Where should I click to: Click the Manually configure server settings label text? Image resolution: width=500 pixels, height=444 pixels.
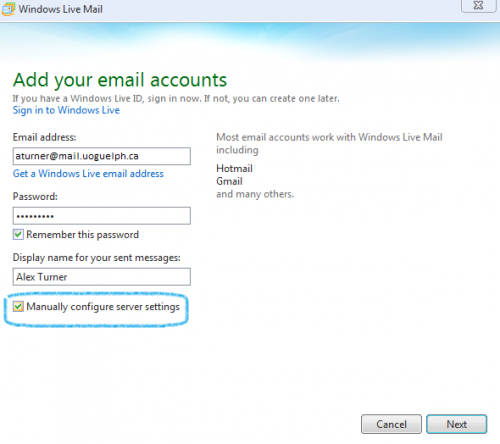(103, 307)
